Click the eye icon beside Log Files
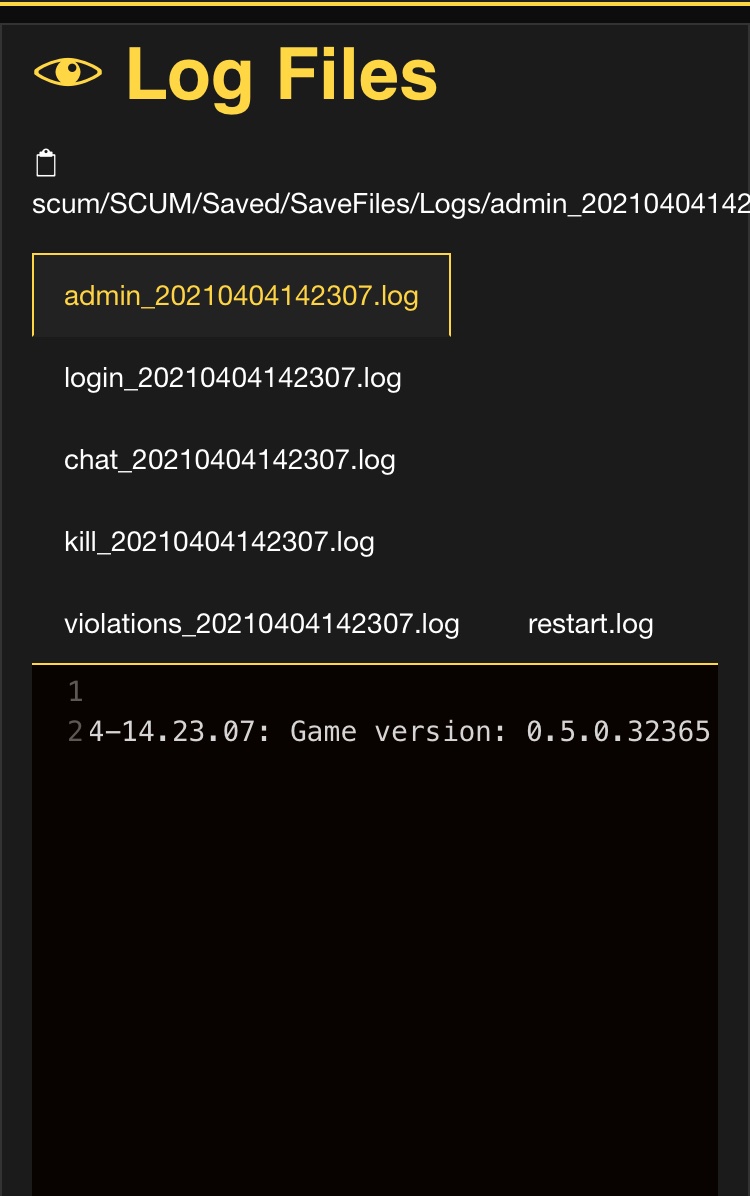The image size is (750, 1196). 68,72
